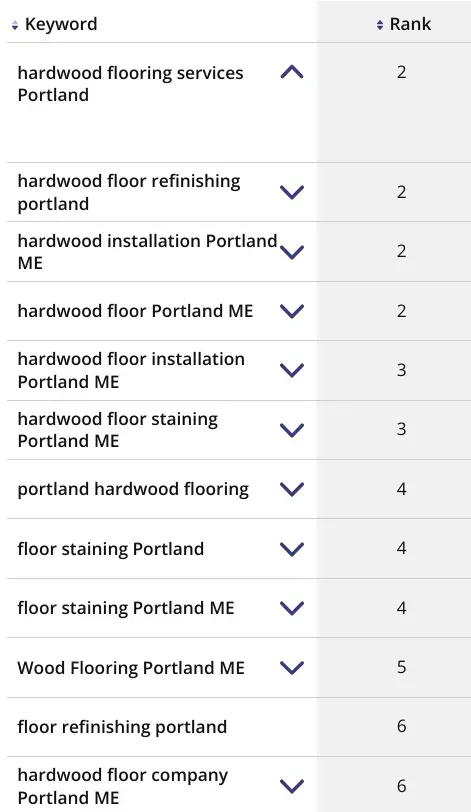Click the Rank column header
471x812 pixels.
click(x=410, y=24)
